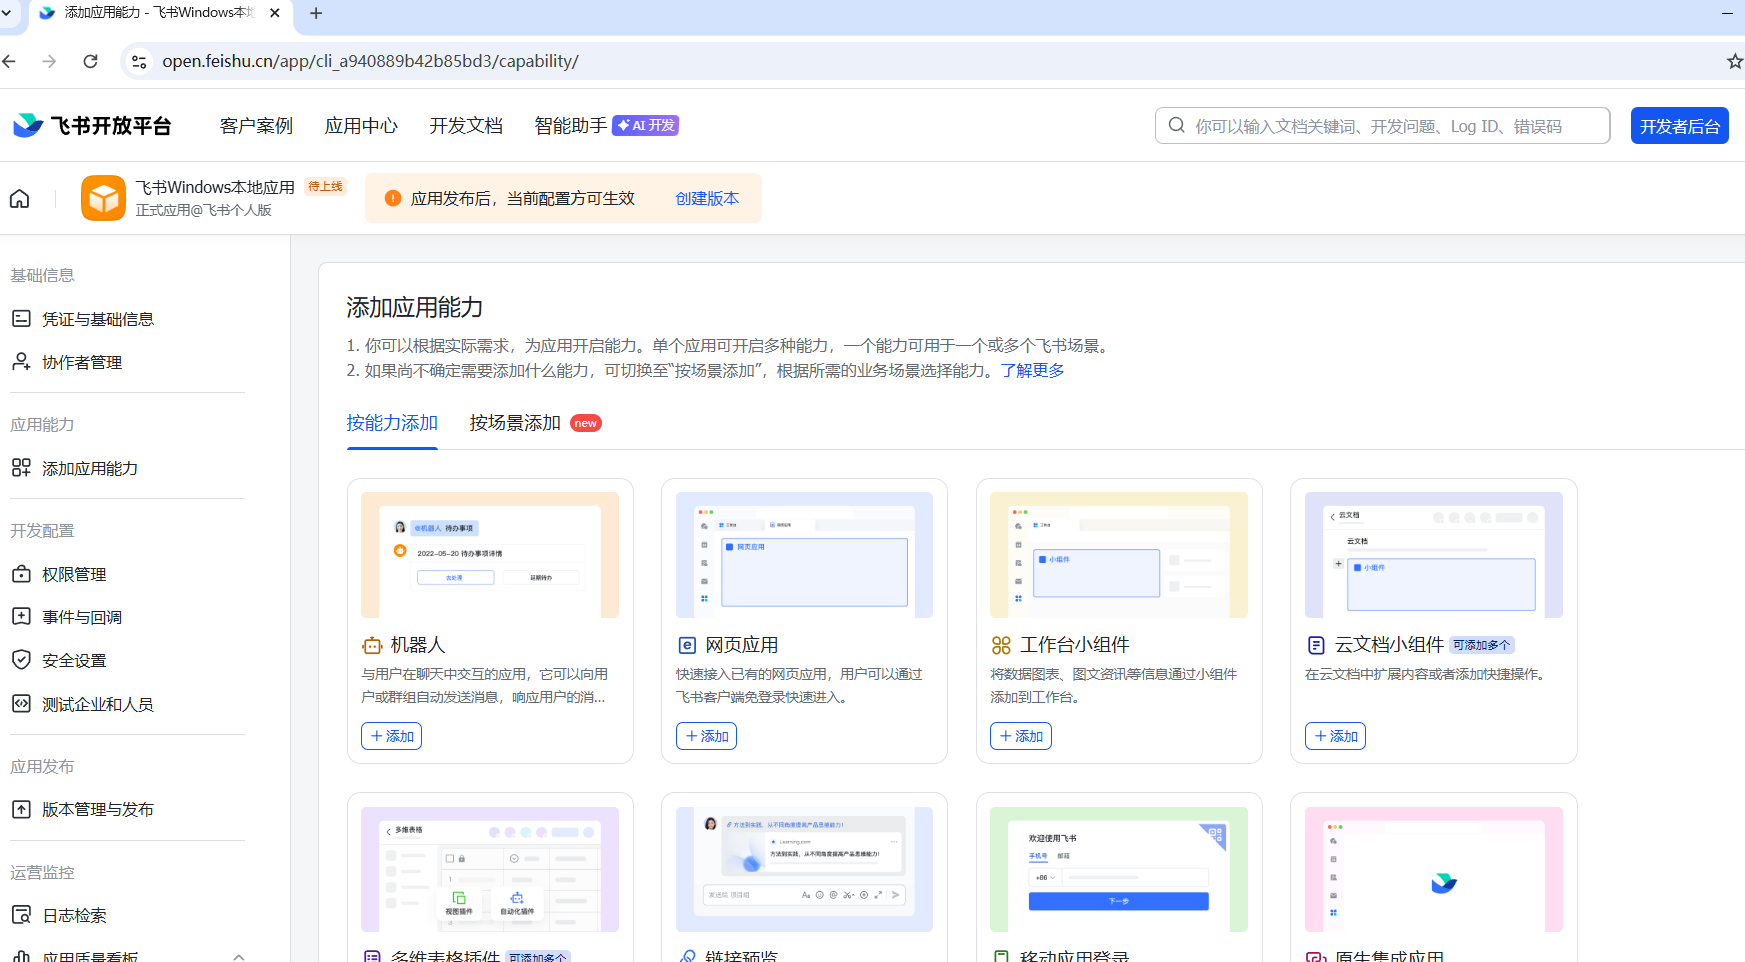Click the 网页应用 card preview image
This screenshot has height=962, width=1745.
[804, 555]
